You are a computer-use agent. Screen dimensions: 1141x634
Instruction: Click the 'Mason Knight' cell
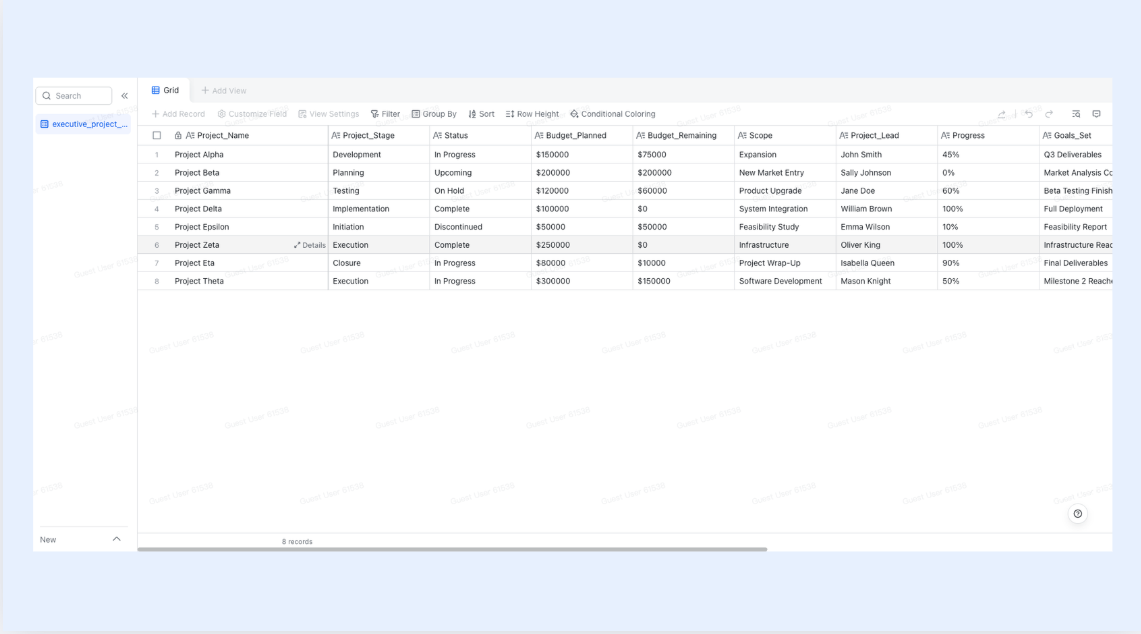(886, 281)
